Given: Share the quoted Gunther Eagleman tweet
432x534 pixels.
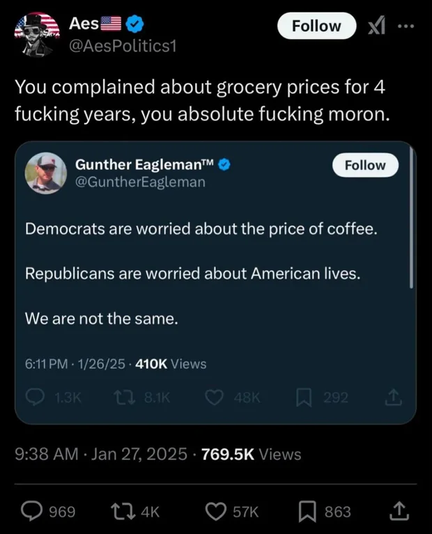Looking at the screenshot, I should coord(394,397).
